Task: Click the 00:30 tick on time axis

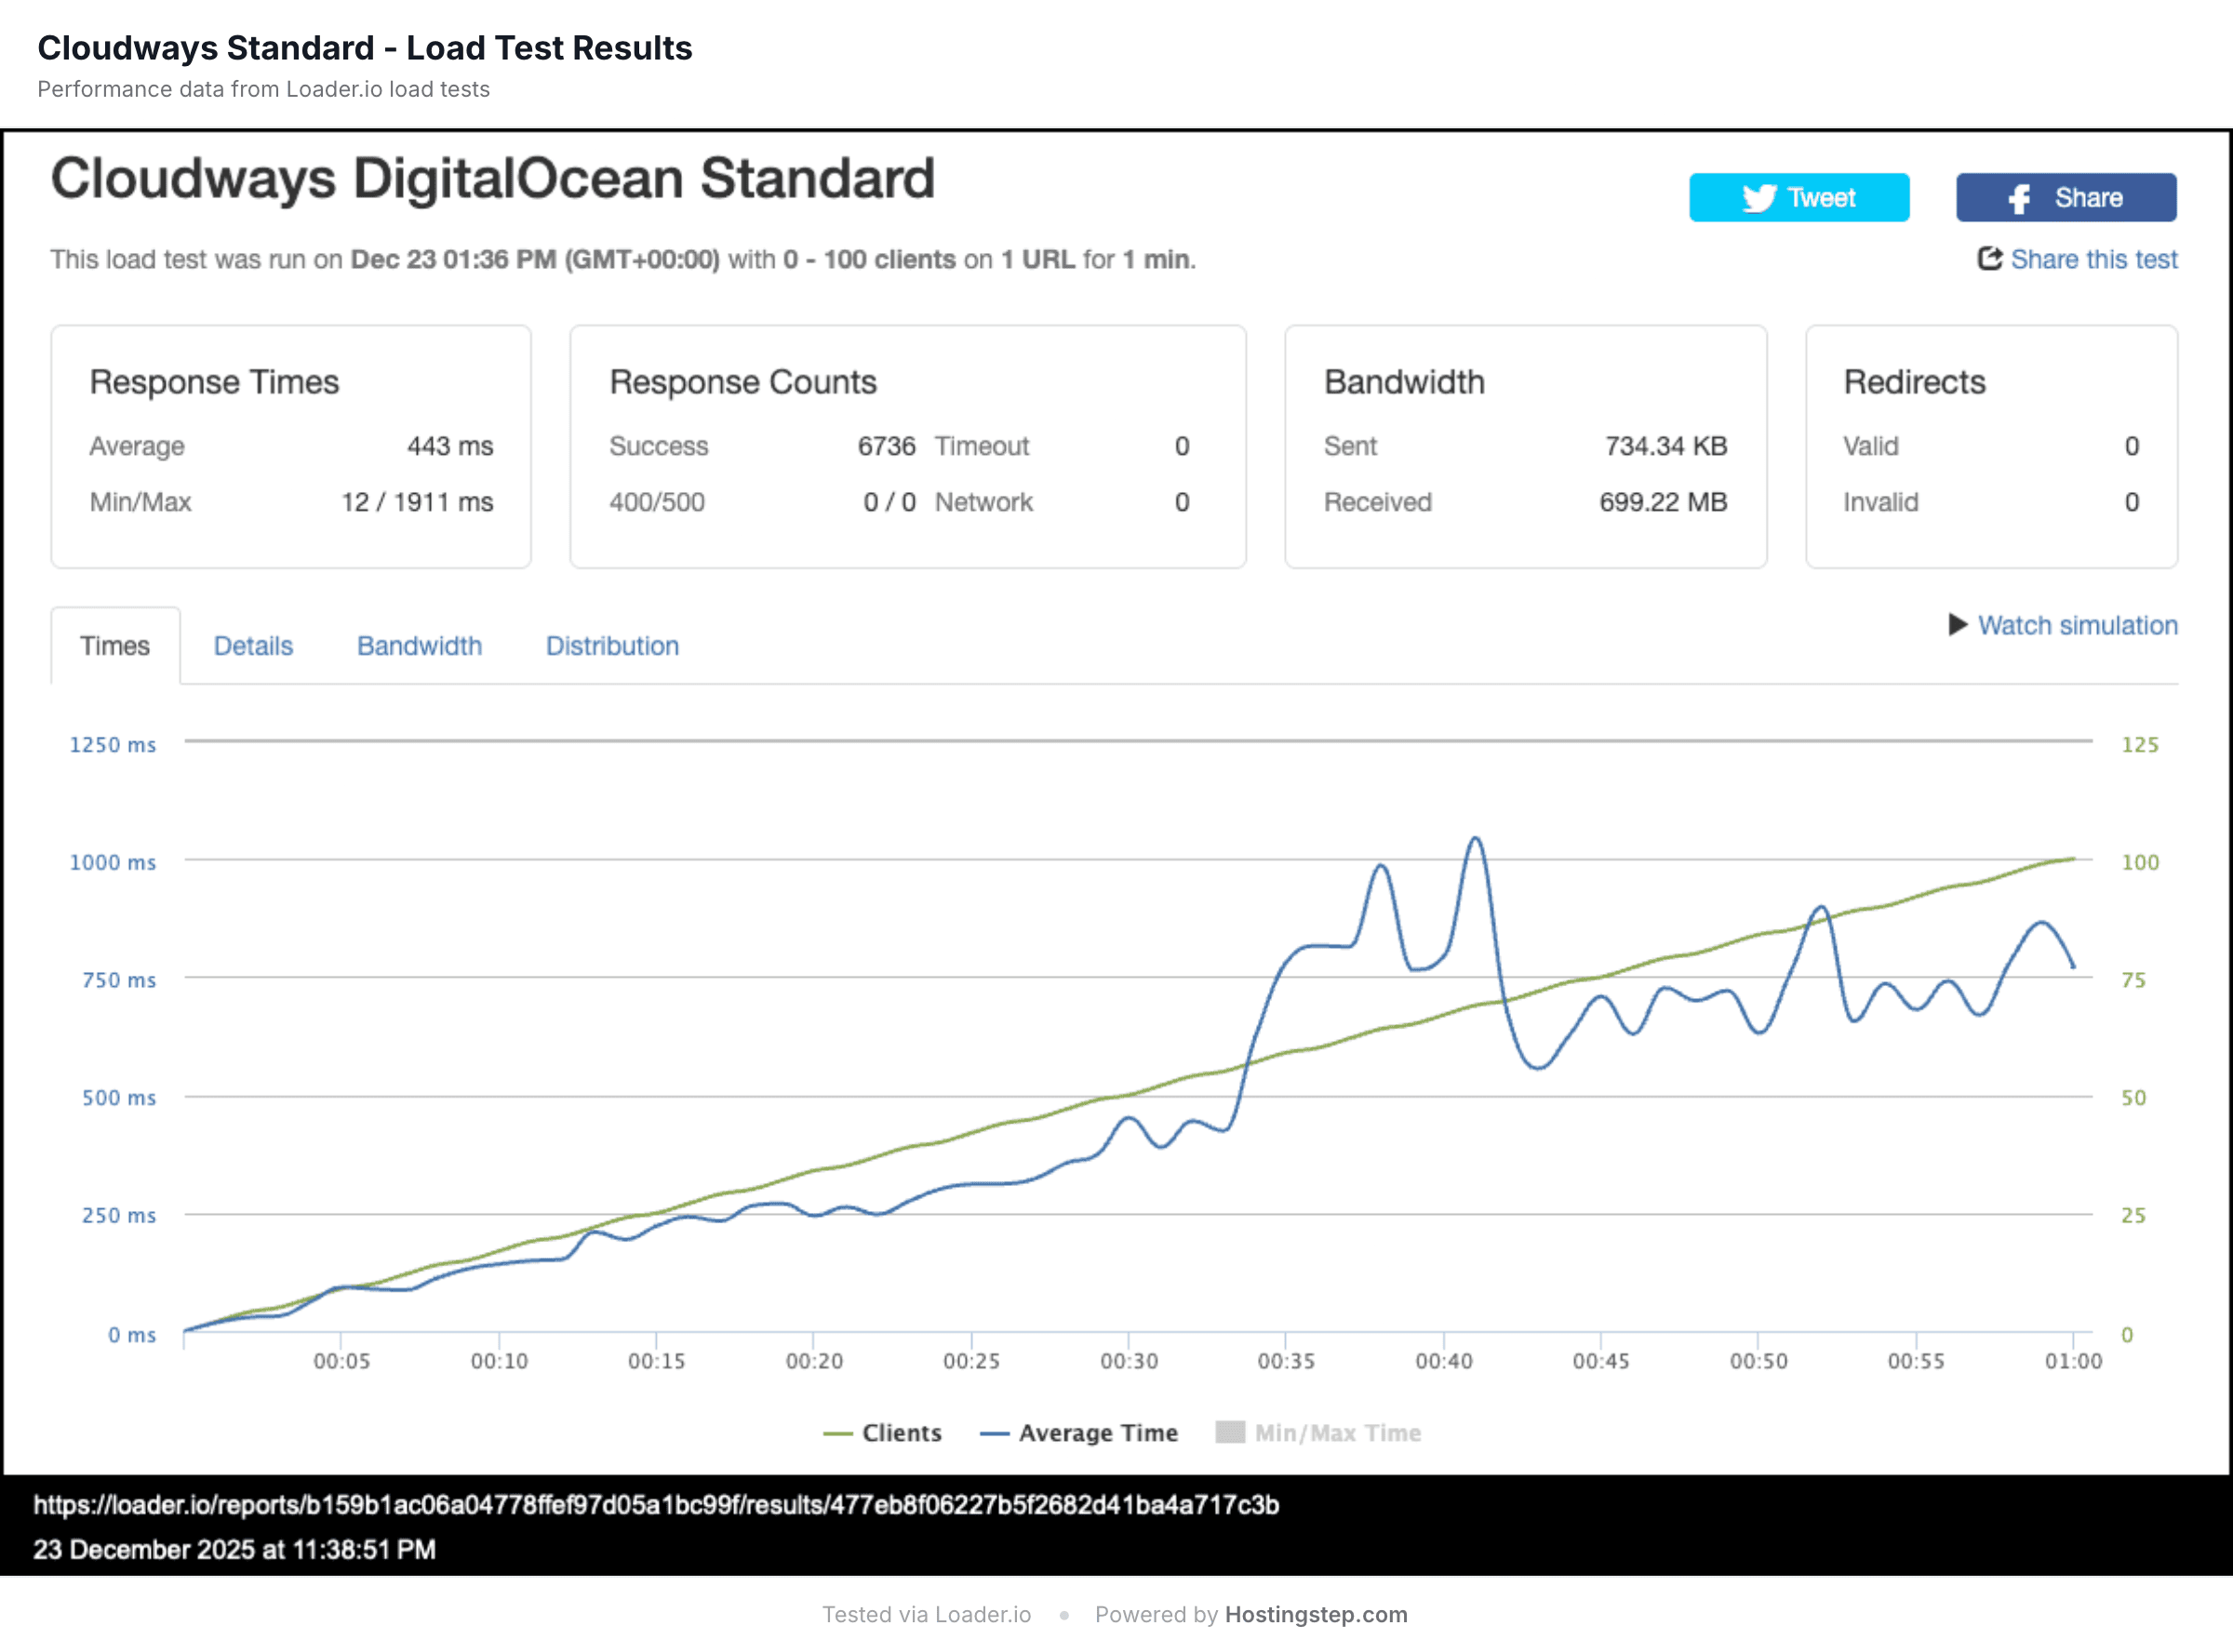Action: pyautogui.click(x=1129, y=1361)
